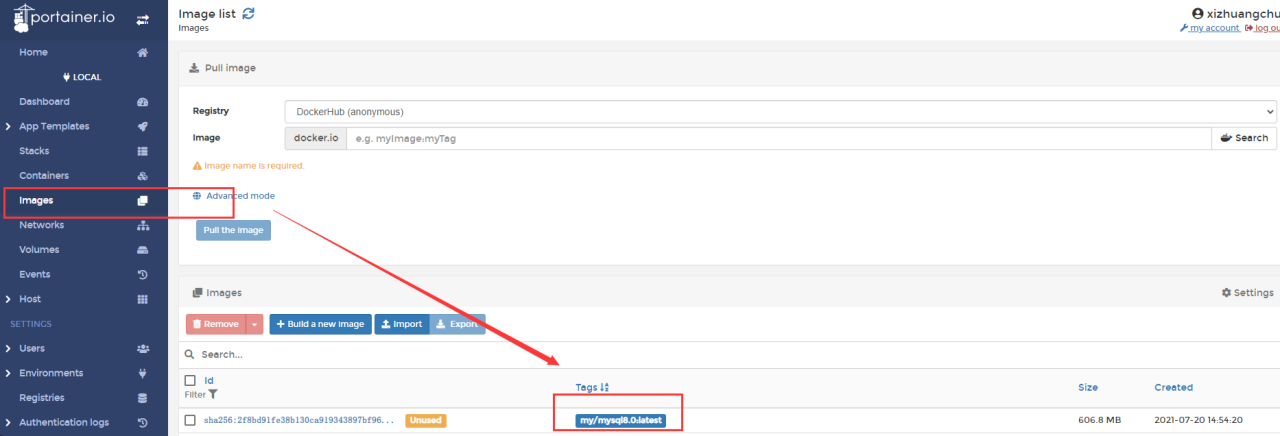Click the Users group icon

coord(142,349)
